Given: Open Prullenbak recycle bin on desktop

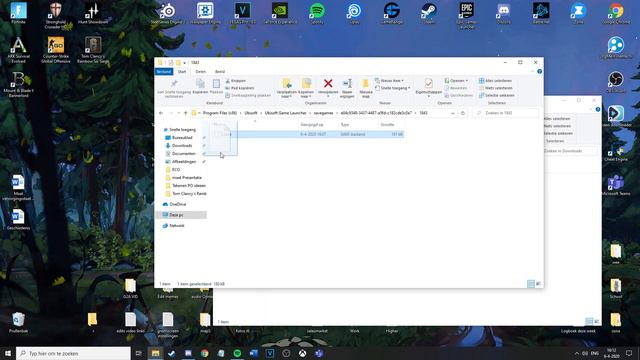Looking at the screenshot, I should [18, 322].
